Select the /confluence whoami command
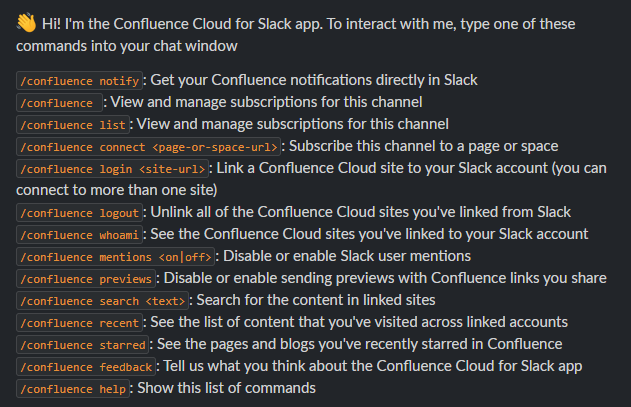The height and width of the screenshot is (407, 631). pyautogui.click(x=80, y=234)
